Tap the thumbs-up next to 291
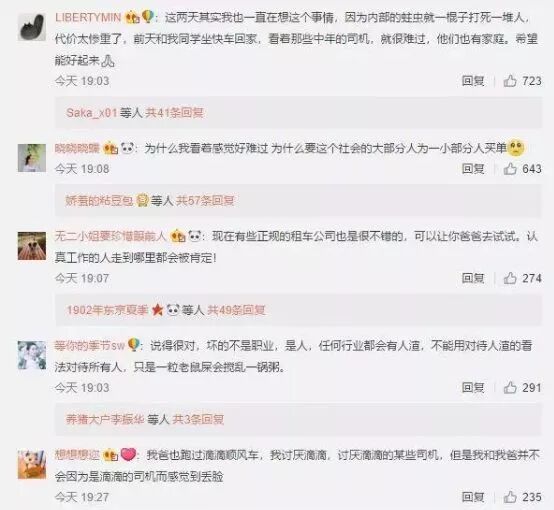The width and height of the screenshot is (554, 510). [x=510, y=388]
